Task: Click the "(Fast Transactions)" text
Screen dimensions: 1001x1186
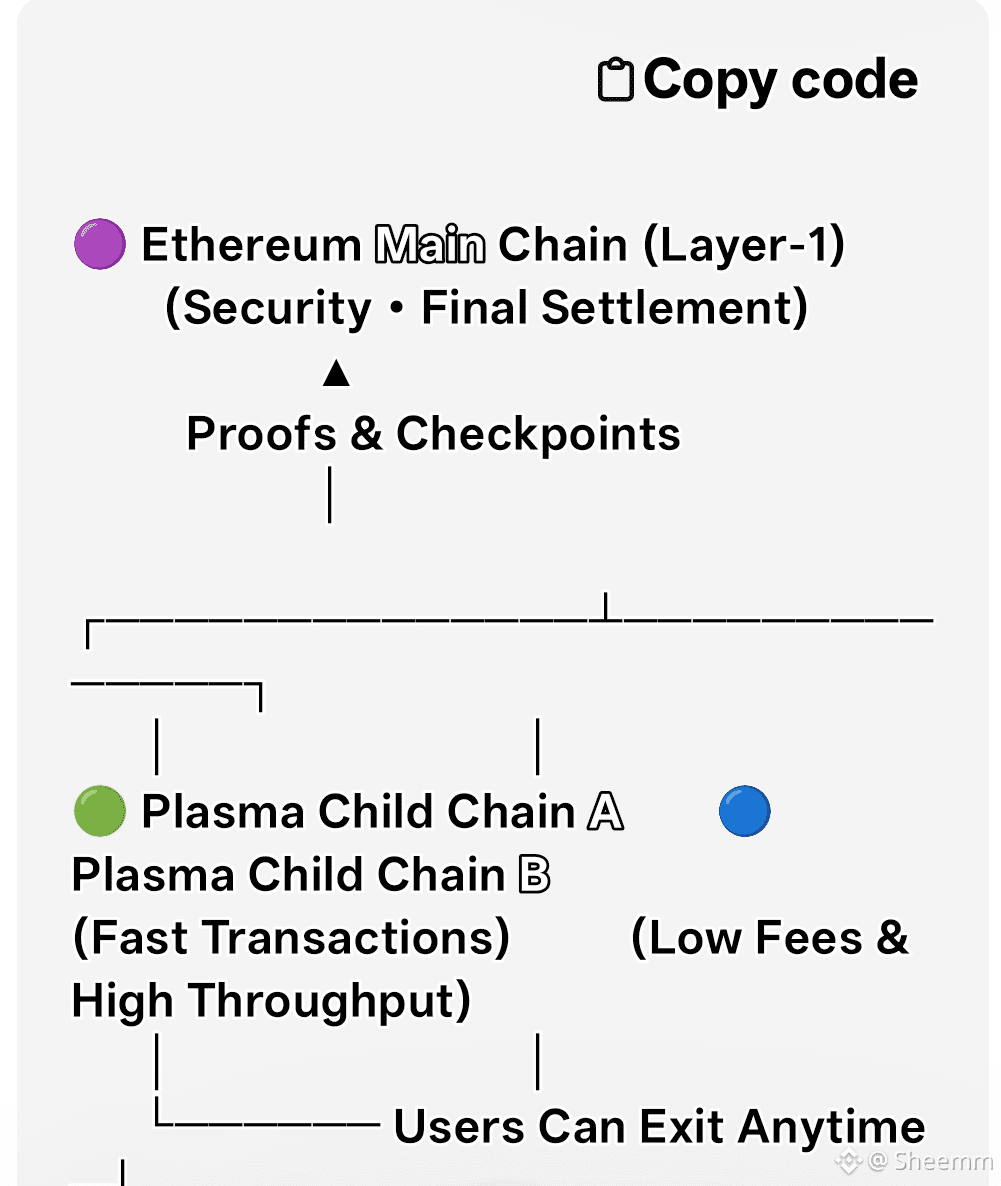Action: [291, 938]
